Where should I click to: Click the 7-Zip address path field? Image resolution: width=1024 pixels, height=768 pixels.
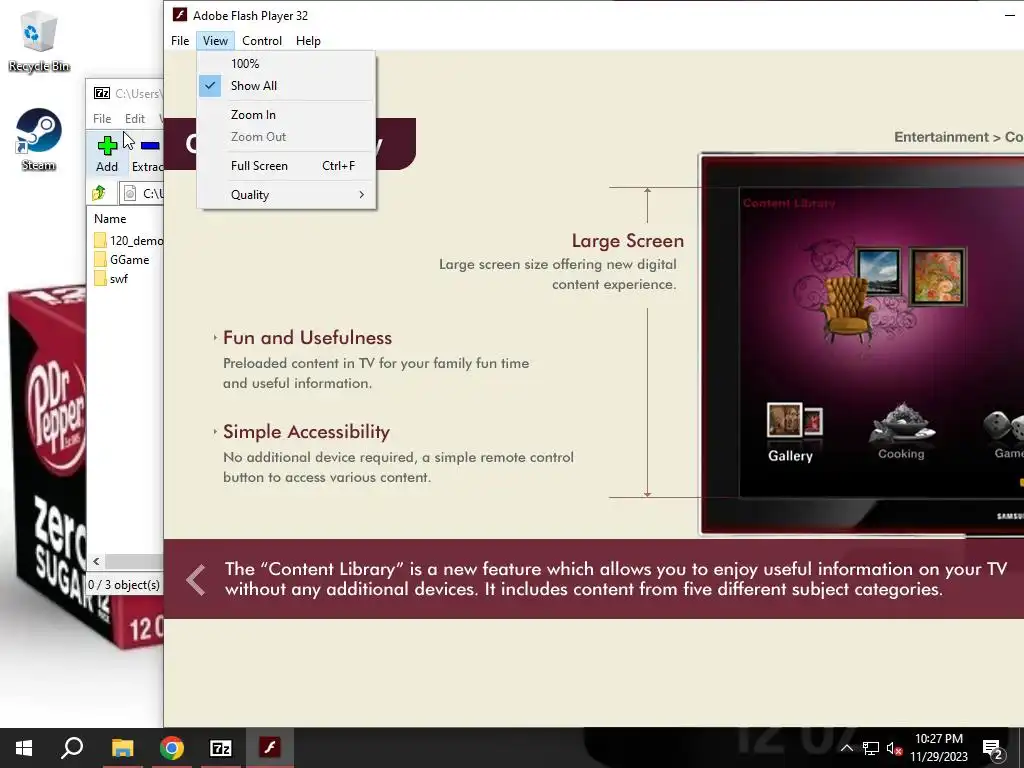[142, 193]
